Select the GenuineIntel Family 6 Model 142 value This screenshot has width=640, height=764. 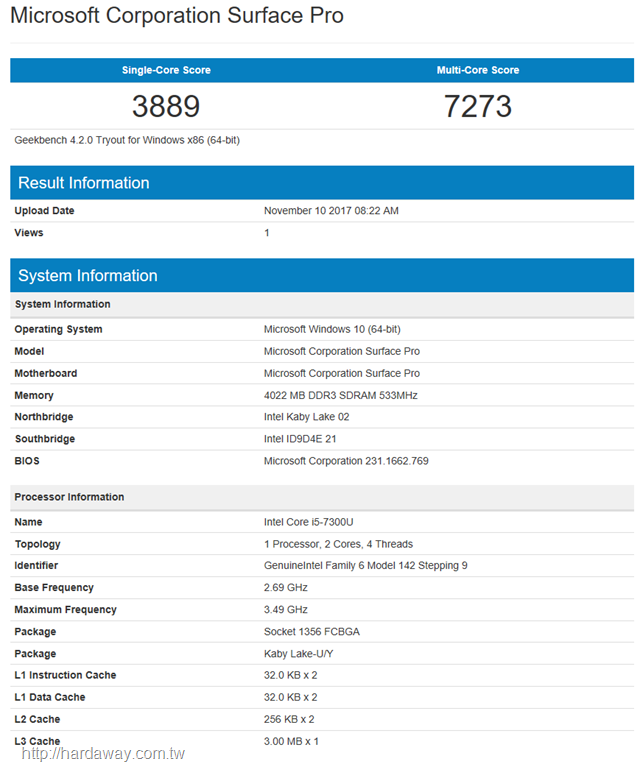366,566
